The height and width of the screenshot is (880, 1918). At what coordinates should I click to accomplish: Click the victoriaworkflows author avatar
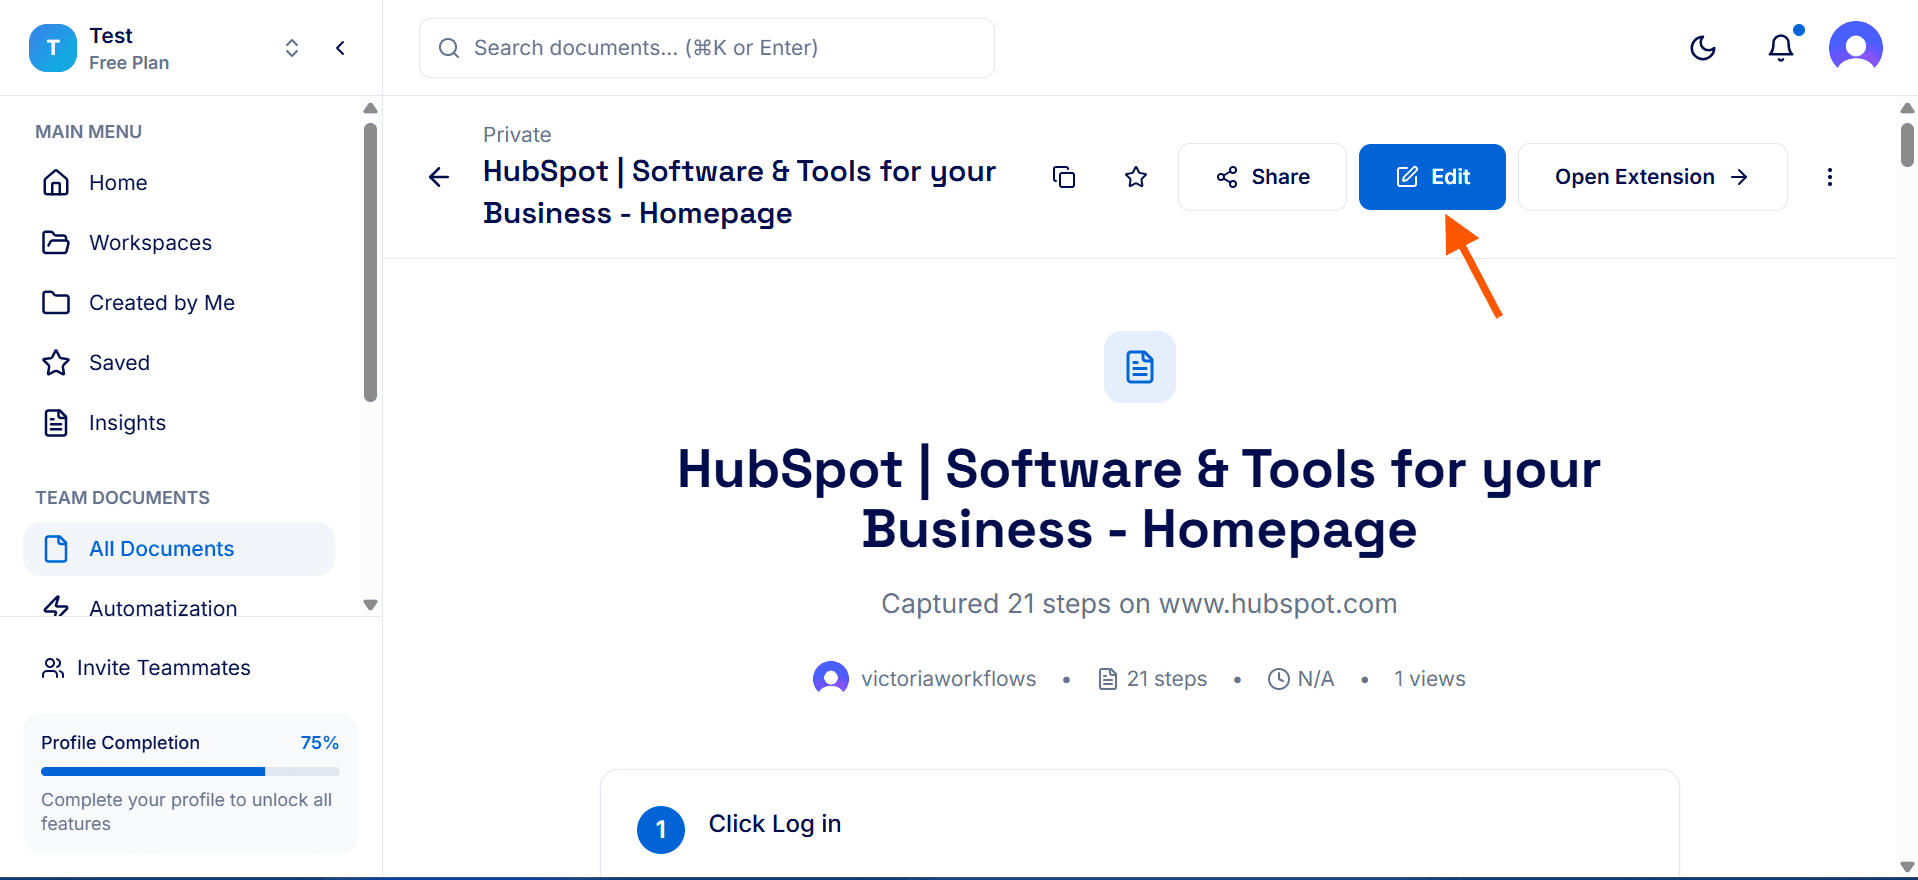(x=831, y=679)
